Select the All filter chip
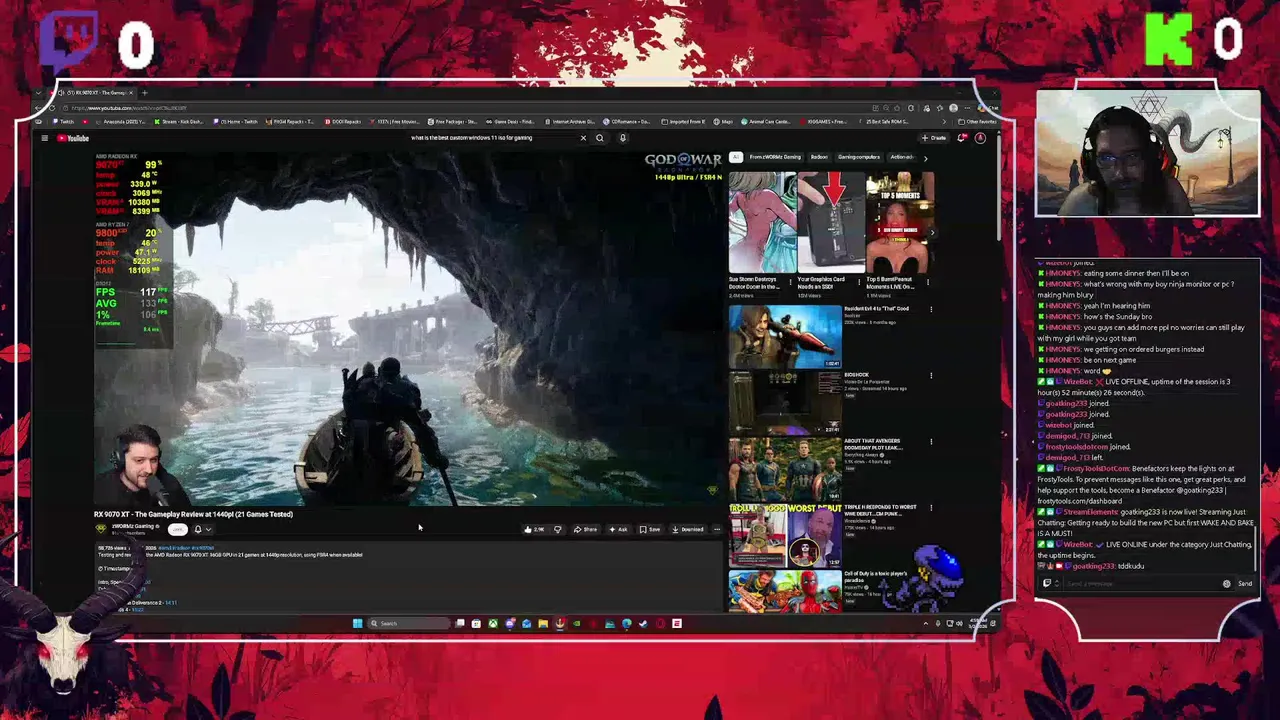This screenshot has width=1280, height=720. point(736,157)
